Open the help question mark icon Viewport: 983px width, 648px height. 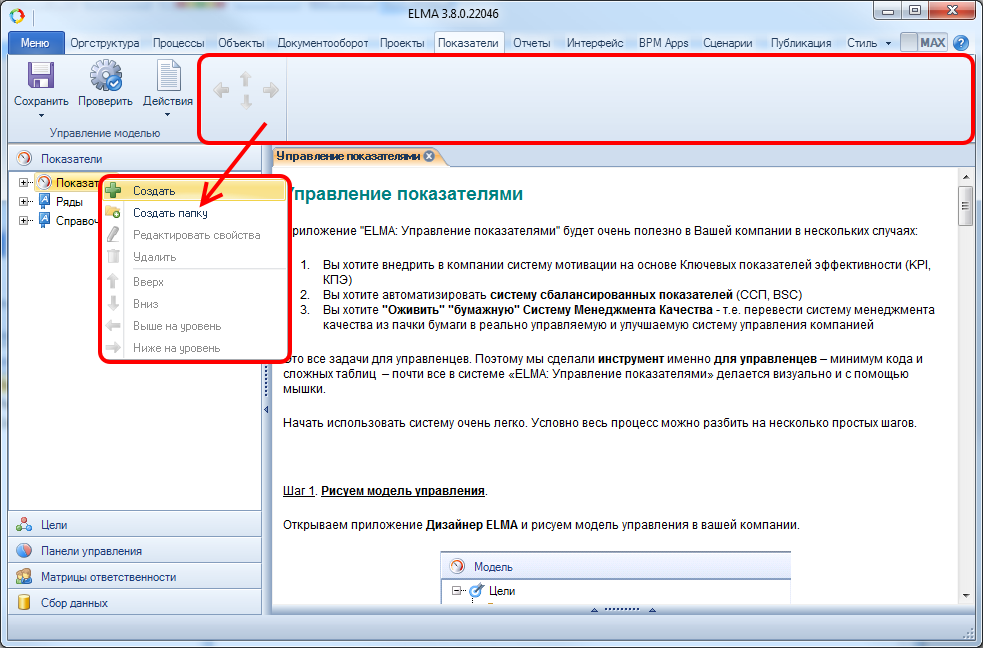pos(961,43)
